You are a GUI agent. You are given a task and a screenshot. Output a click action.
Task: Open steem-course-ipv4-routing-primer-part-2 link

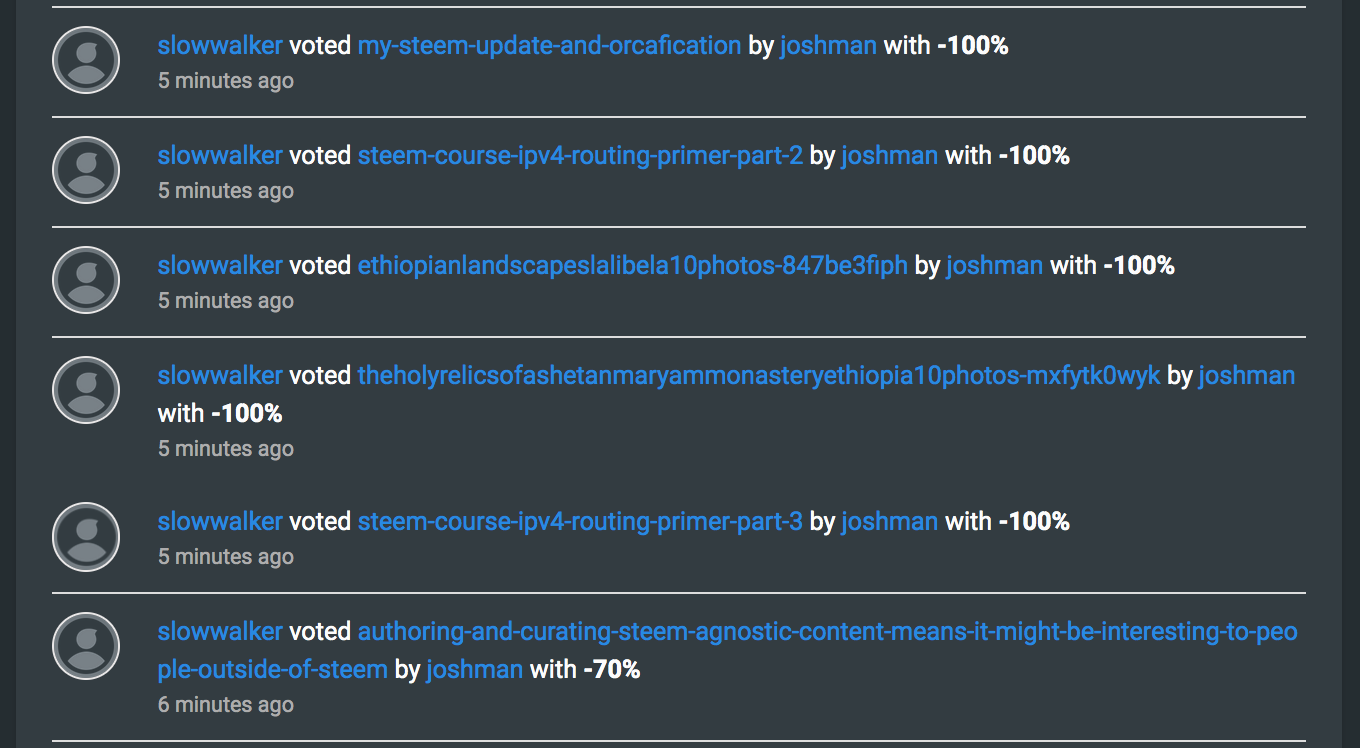[x=580, y=155]
